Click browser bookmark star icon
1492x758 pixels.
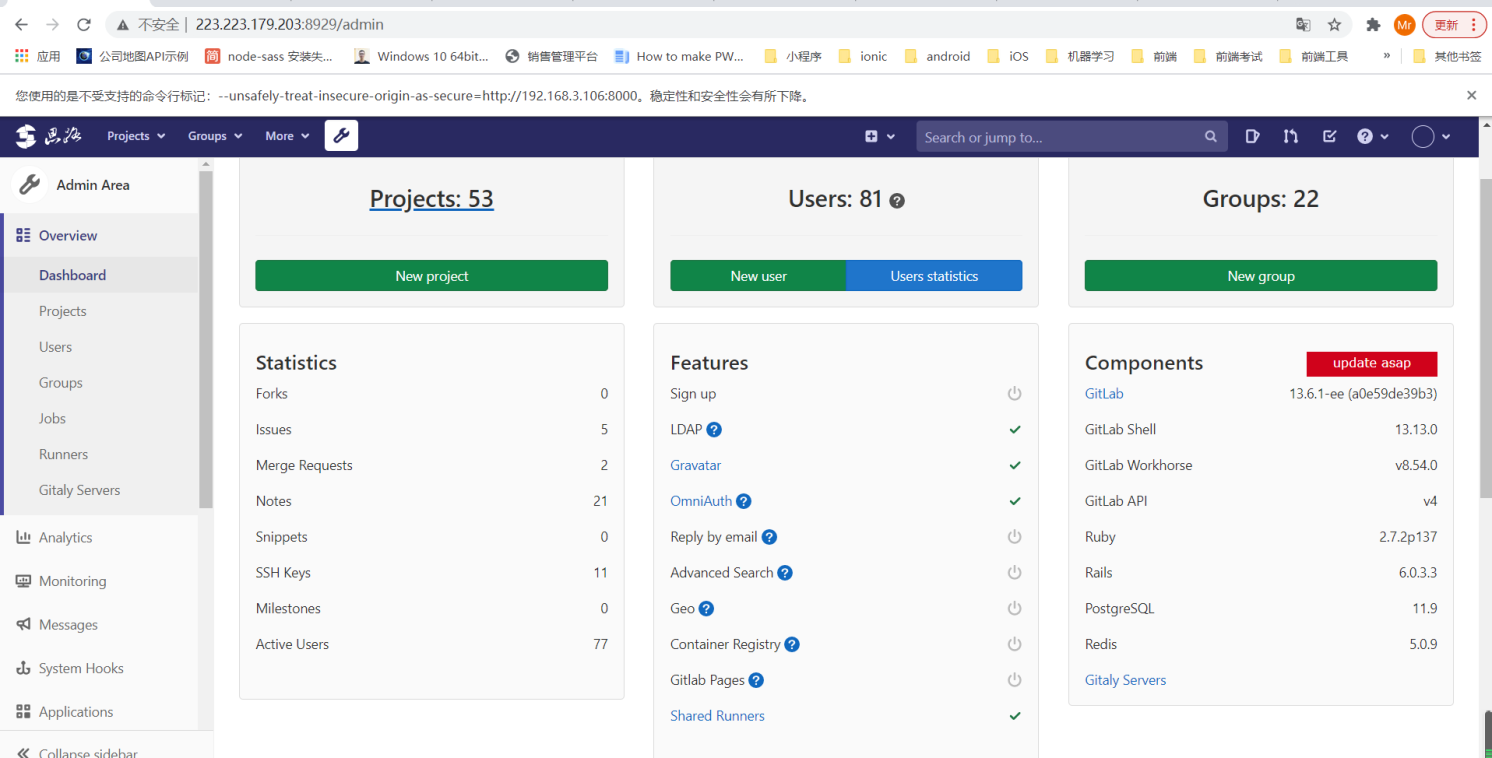click(1334, 25)
